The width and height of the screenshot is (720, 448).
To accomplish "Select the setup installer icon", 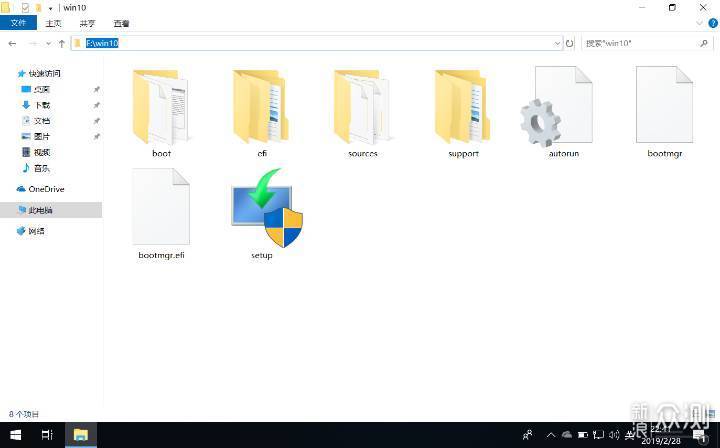I will click(266, 208).
